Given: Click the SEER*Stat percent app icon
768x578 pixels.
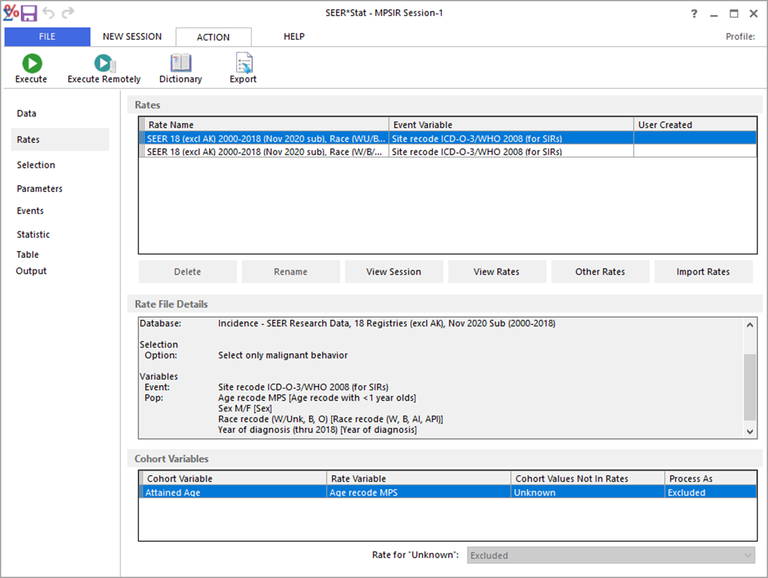Looking at the screenshot, I should [10, 13].
